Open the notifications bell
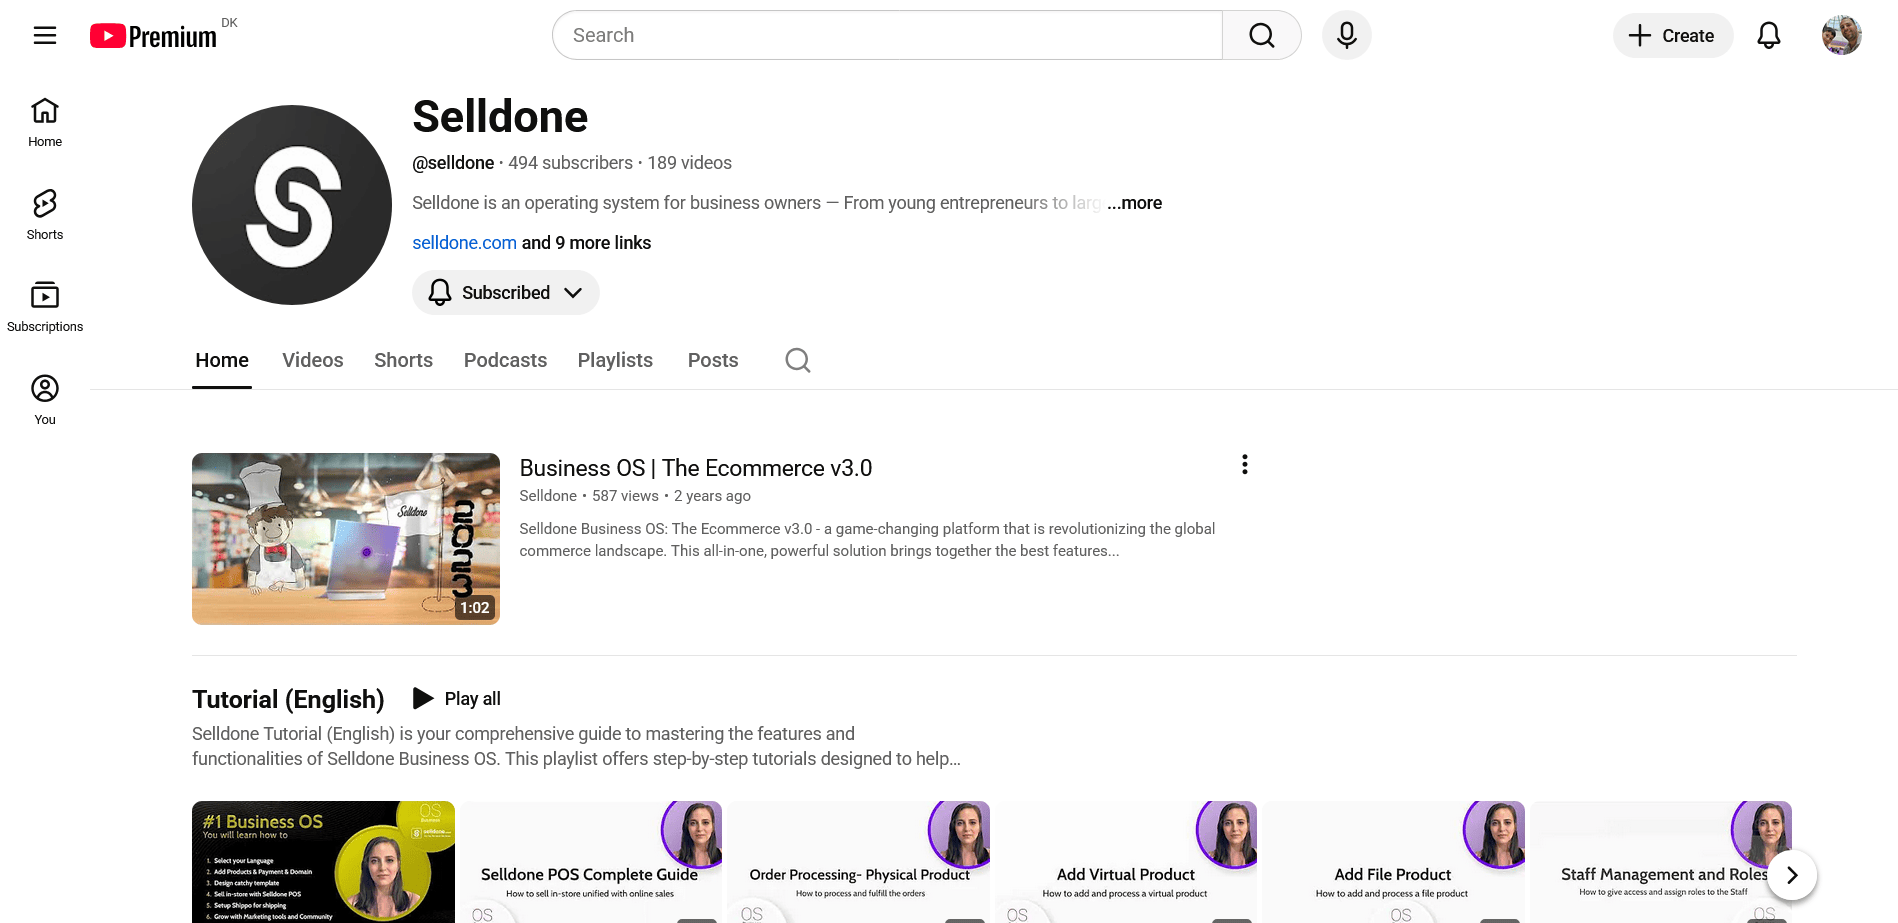The height and width of the screenshot is (923, 1898). click(x=1768, y=36)
